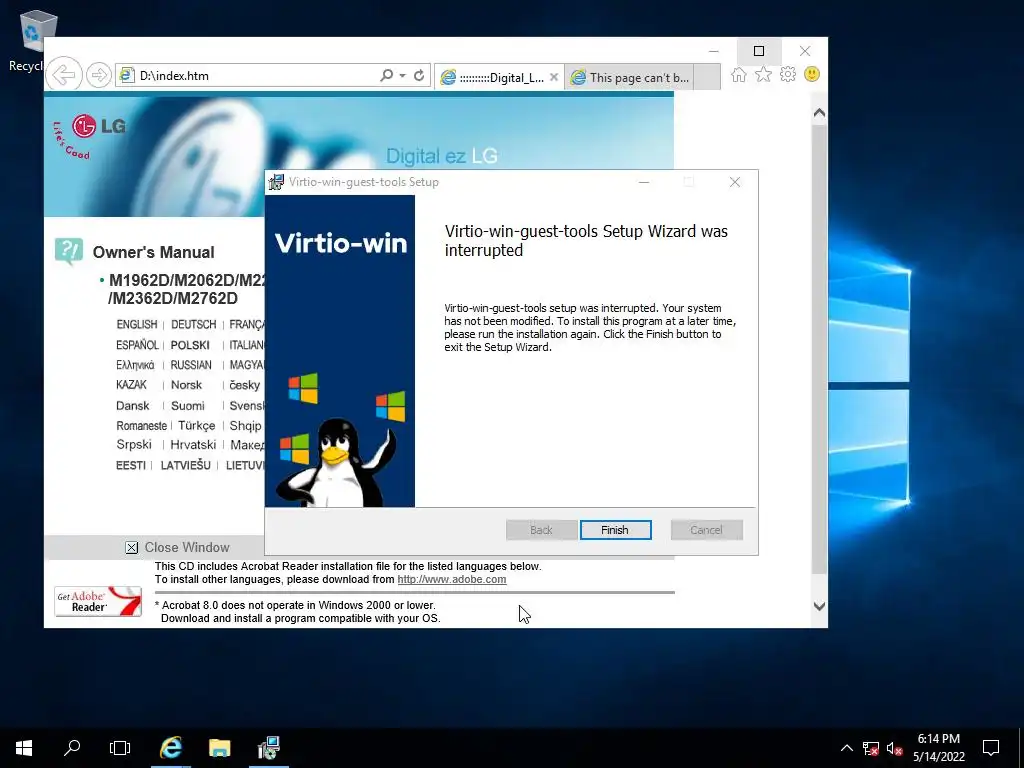Click the Close Window text
1024x768 pixels.
point(187,547)
